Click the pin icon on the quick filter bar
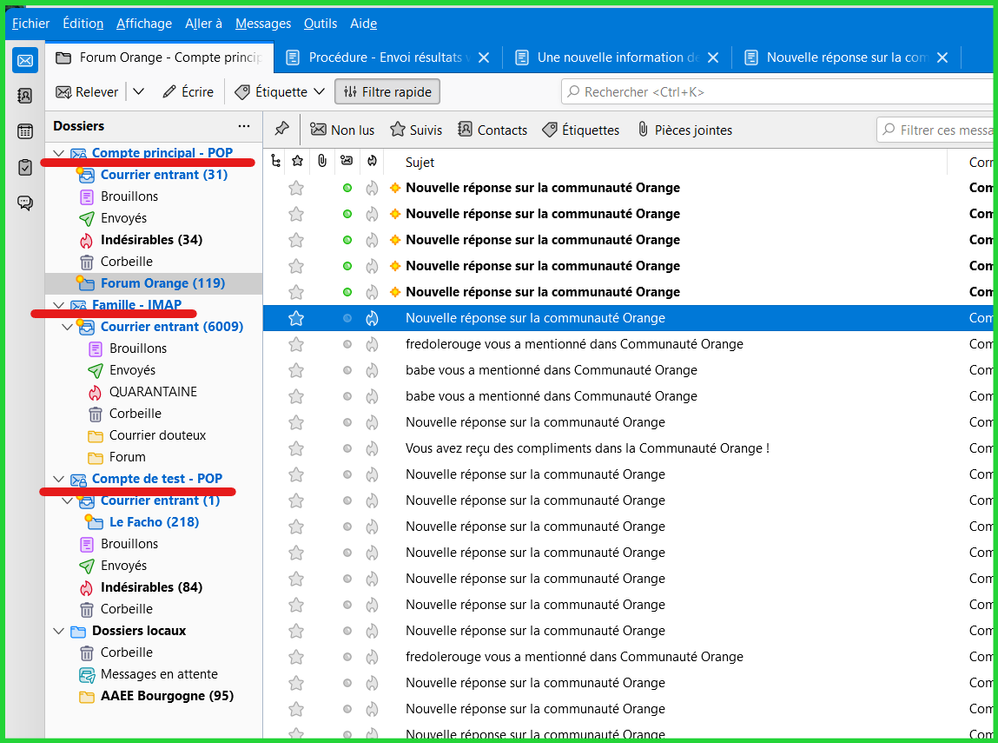Viewport: 998px width, 743px height. click(282, 129)
